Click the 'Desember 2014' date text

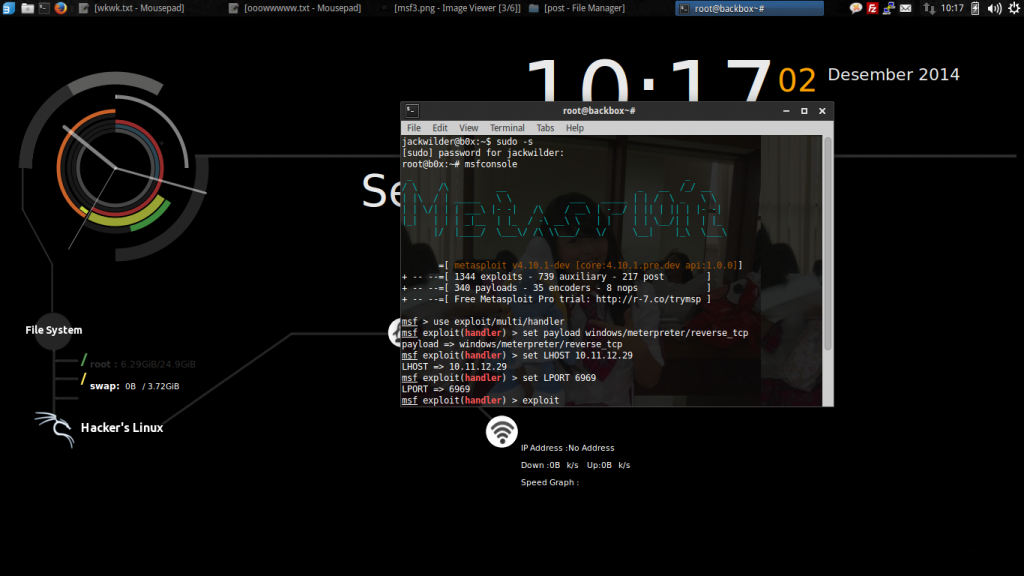[893, 74]
